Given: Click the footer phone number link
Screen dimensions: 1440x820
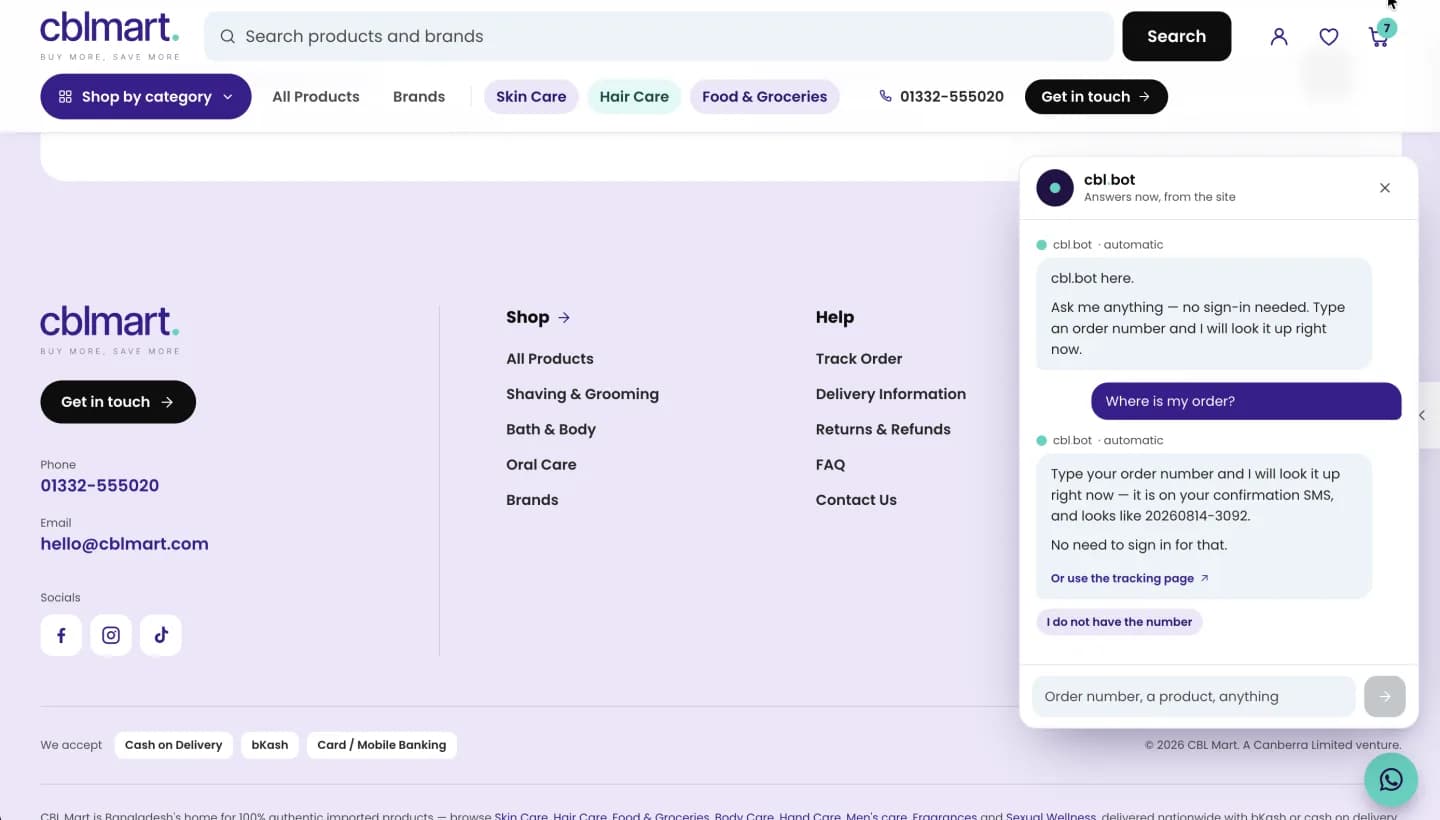Looking at the screenshot, I should pyautogui.click(x=100, y=486).
